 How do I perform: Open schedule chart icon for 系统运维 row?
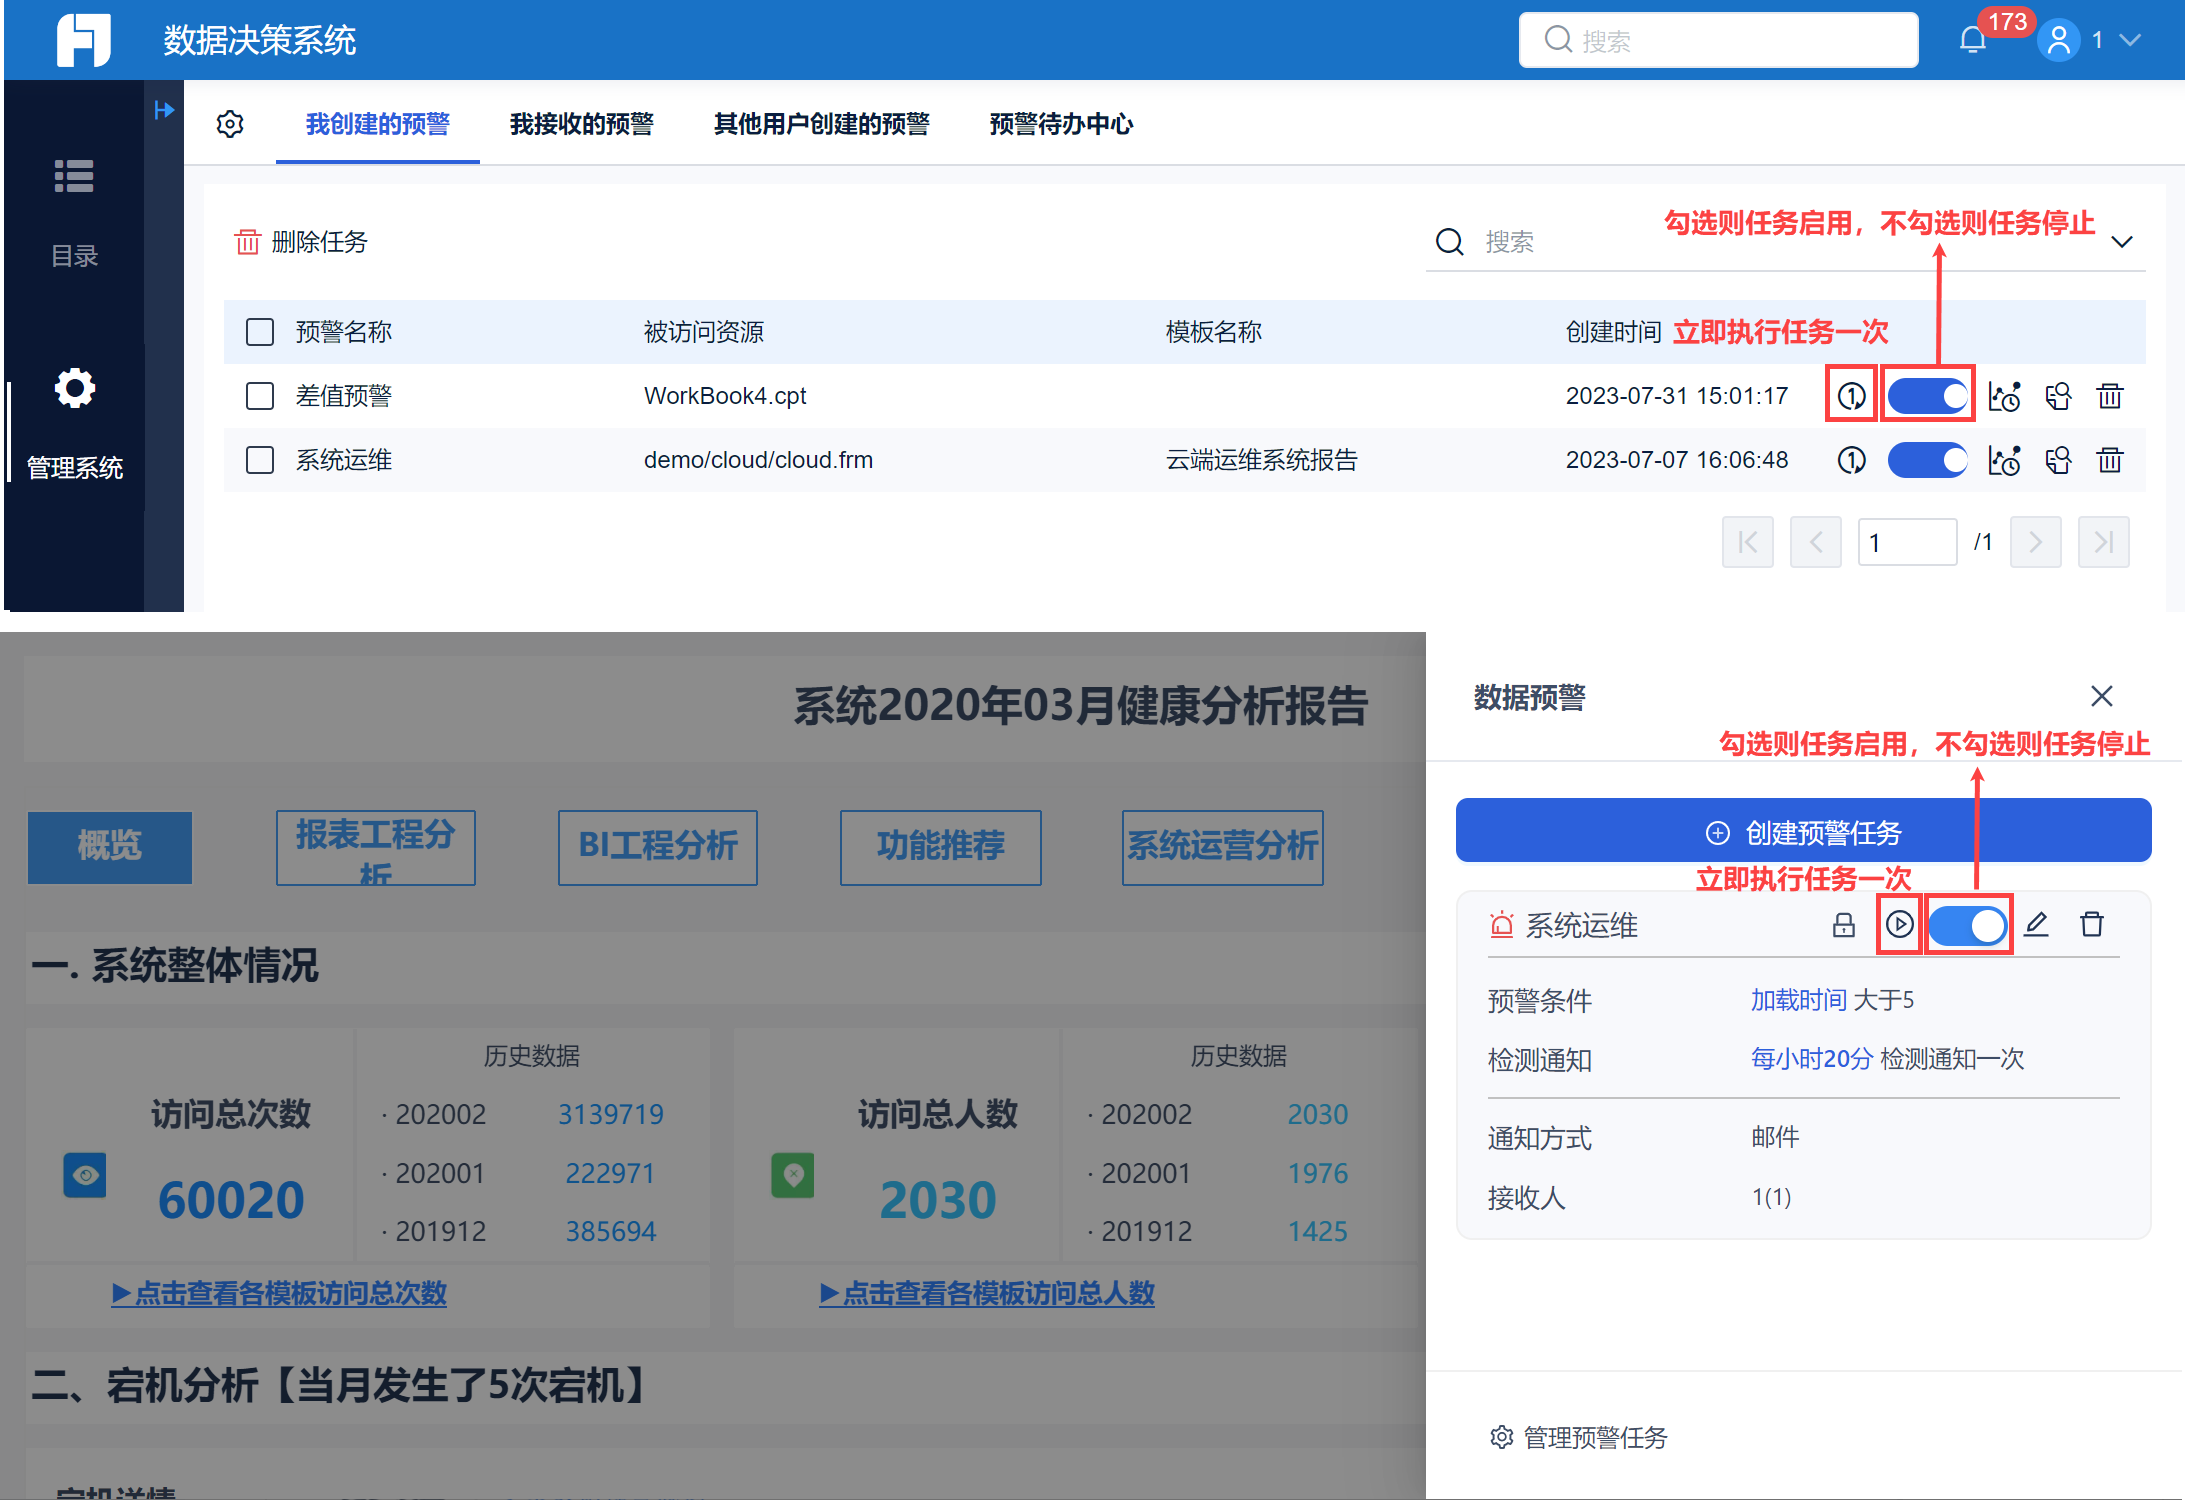(x=2004, y=461)
